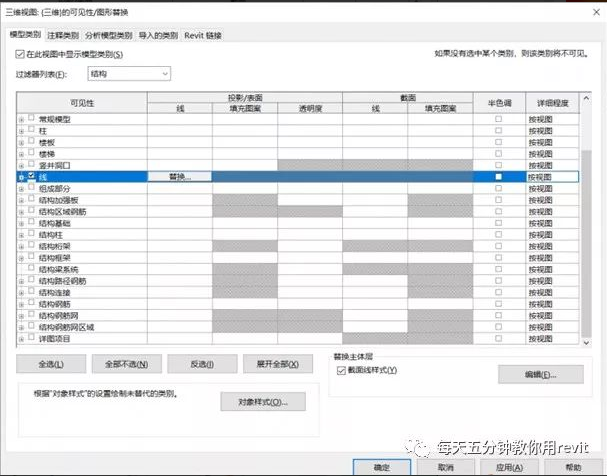Open the 分析模型类别 tab

click(109, 36)
